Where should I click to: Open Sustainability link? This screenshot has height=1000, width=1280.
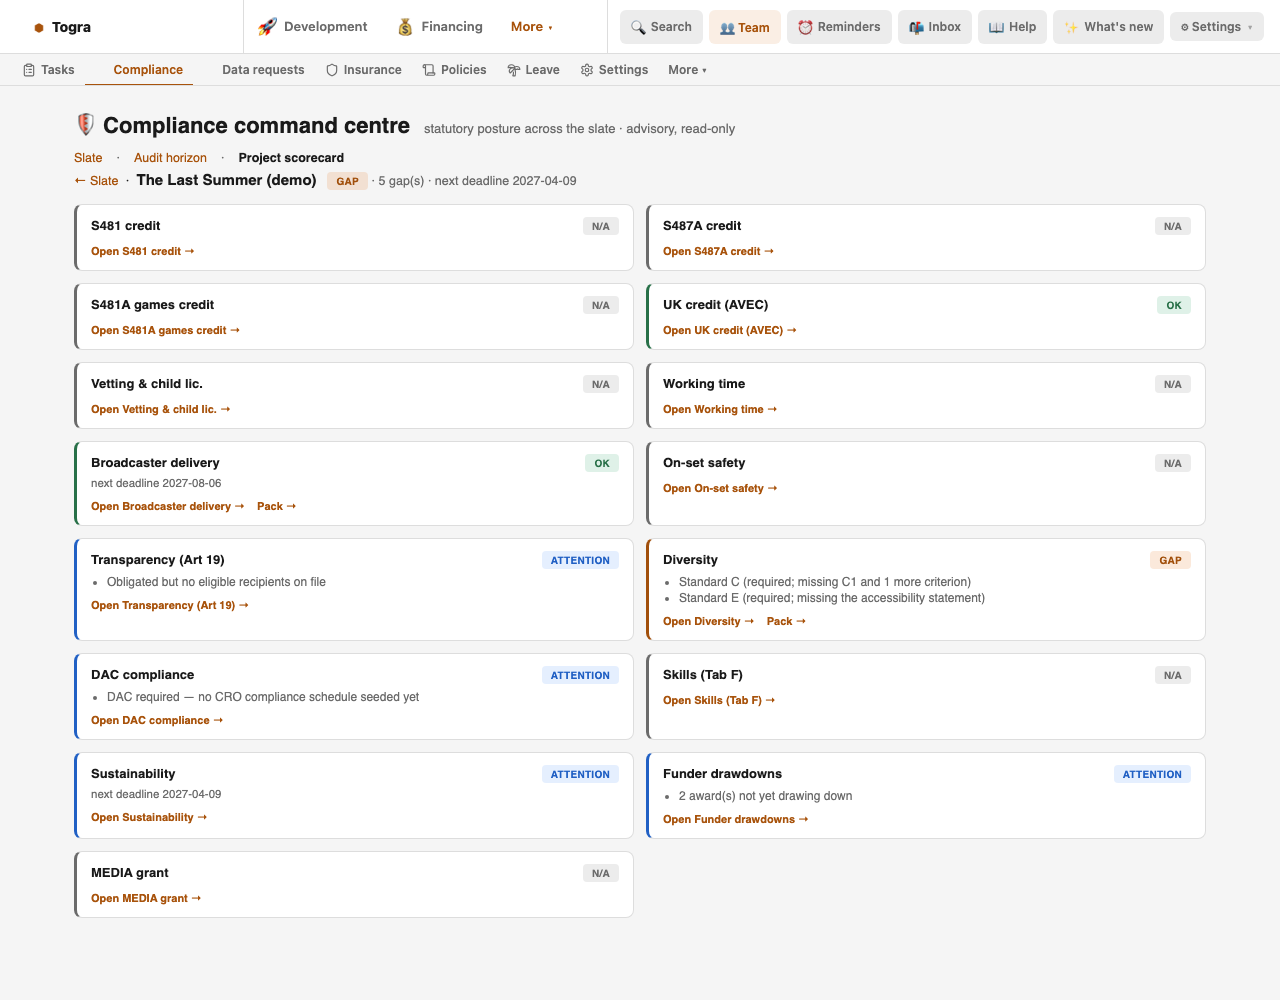coord(149,818)
